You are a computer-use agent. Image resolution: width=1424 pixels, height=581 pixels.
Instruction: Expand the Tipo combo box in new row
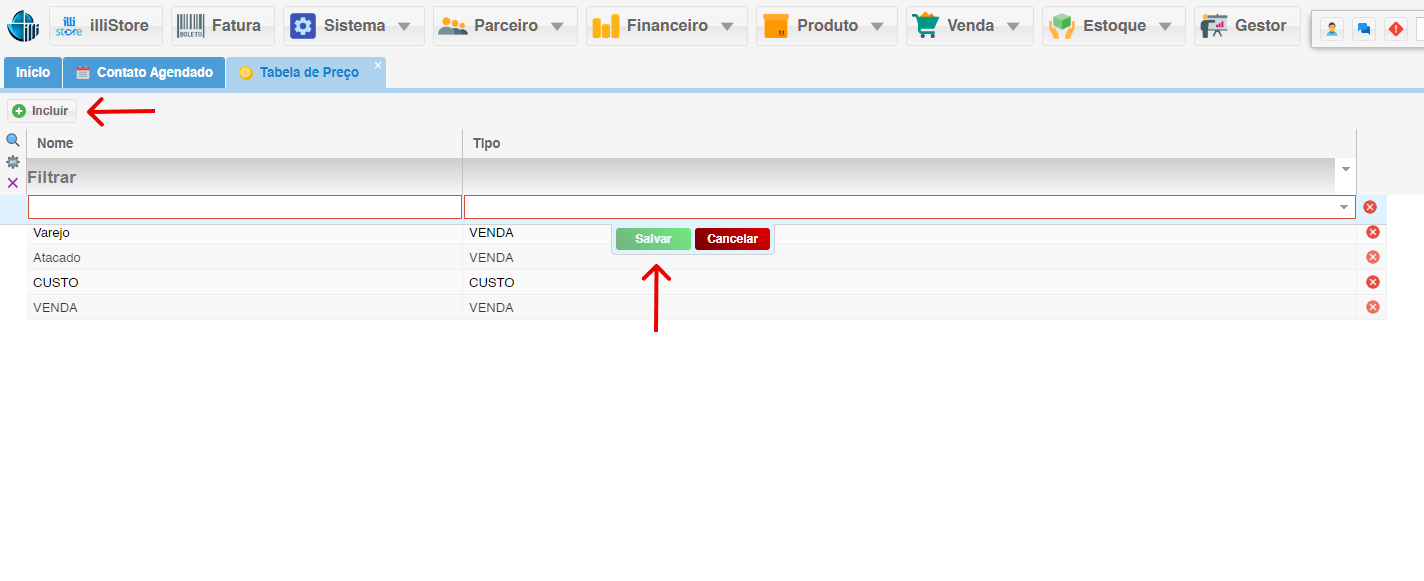1344,207
